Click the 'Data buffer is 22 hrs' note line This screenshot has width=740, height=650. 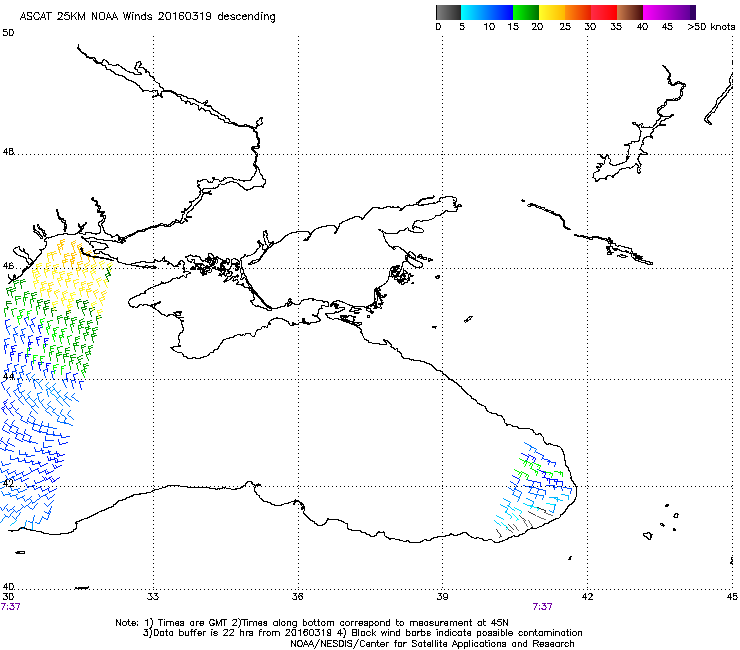point(362,633)
